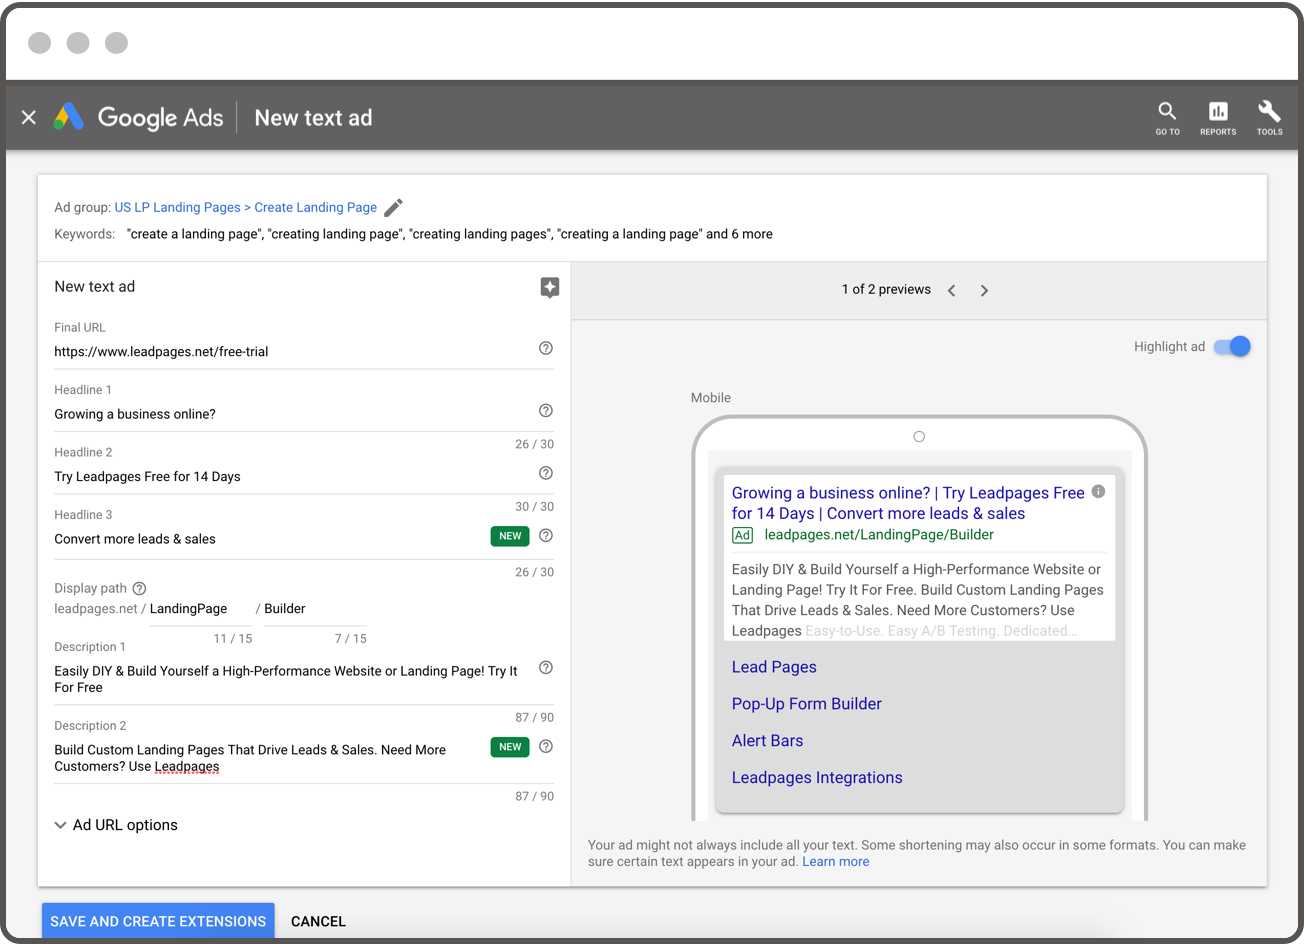Click the info icon on the preview headline
This screenshot has height=946, width=1304.
click(1097, 492)
